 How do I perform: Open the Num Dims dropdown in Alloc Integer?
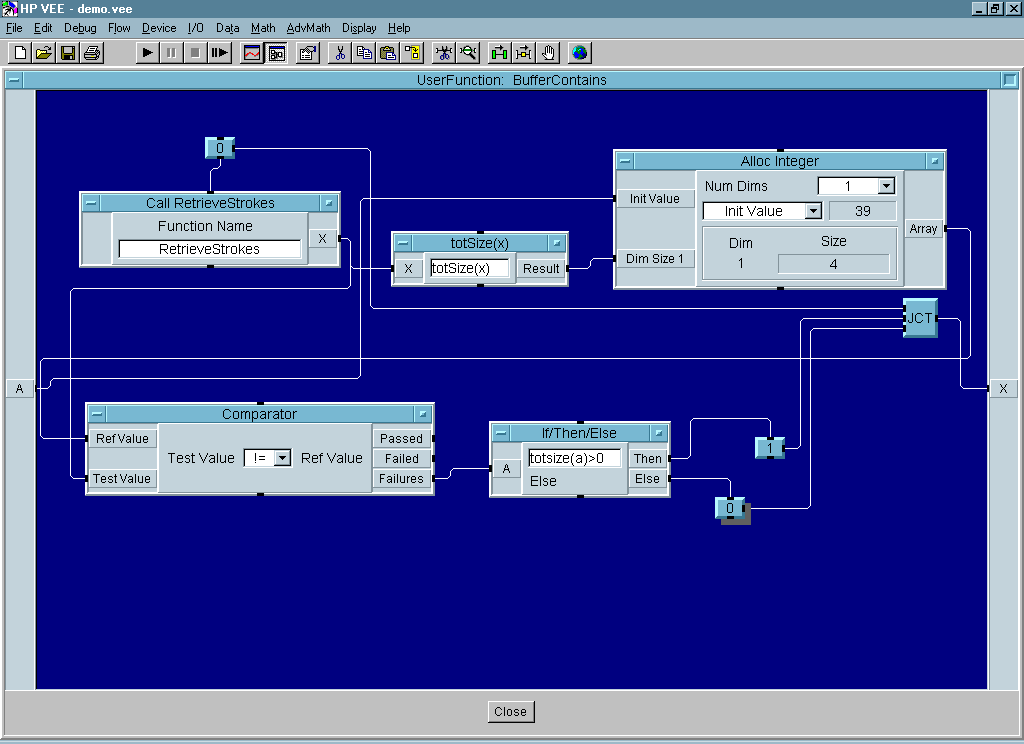point(885,186)
